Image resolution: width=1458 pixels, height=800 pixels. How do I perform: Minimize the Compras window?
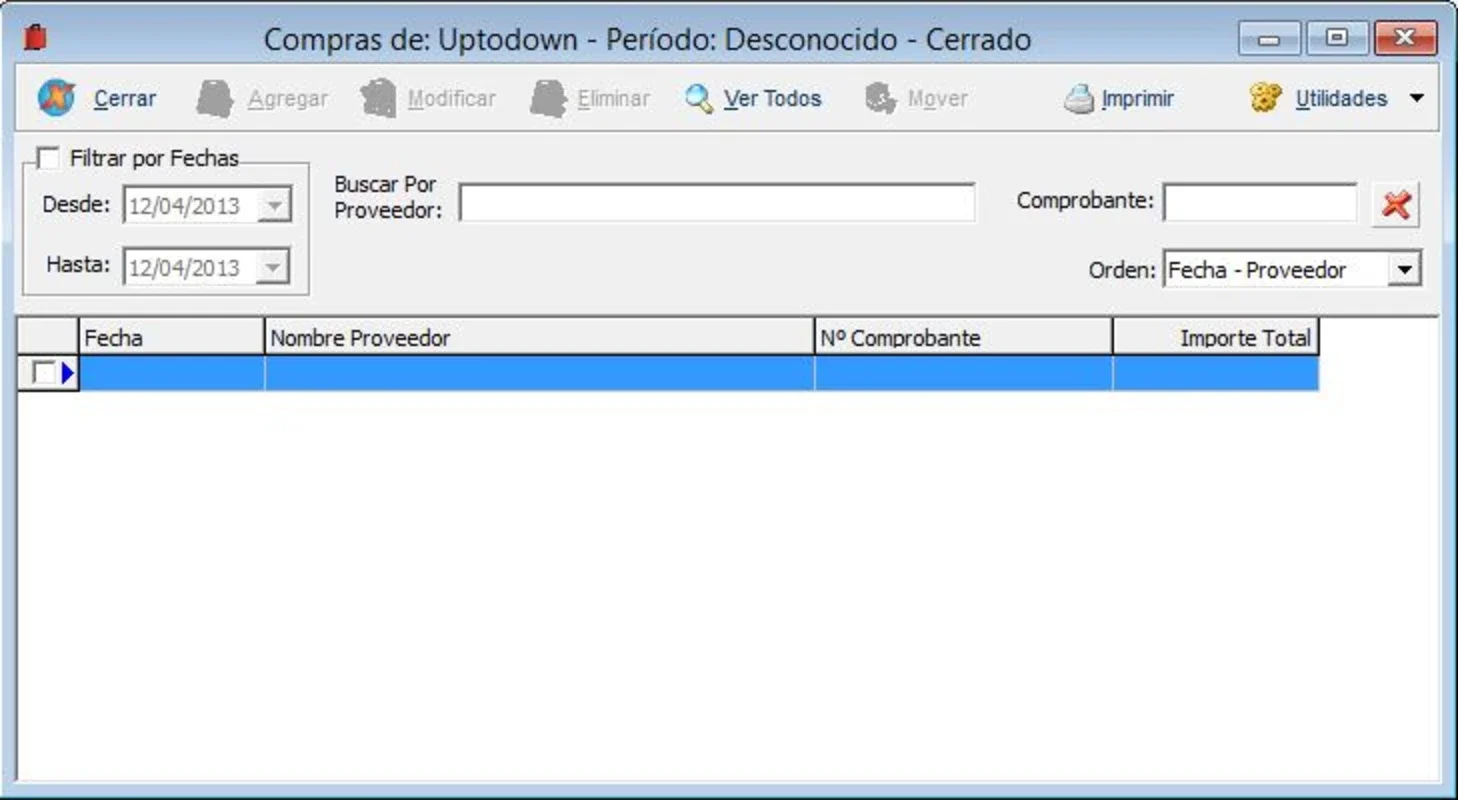[1270, 39]
